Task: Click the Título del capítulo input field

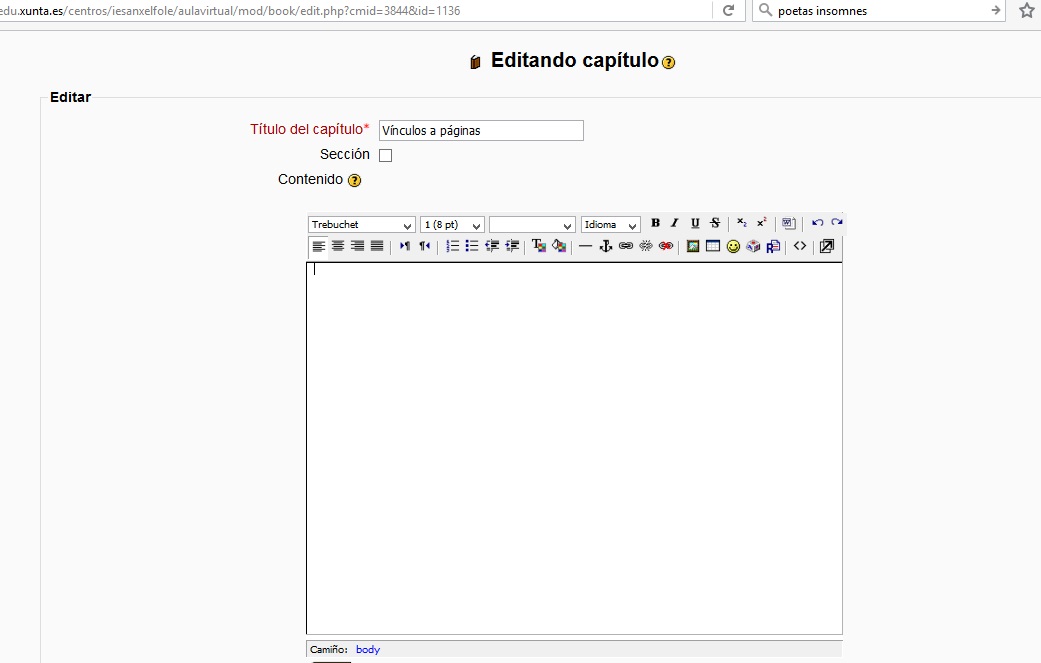Action: tap(481, 130)
